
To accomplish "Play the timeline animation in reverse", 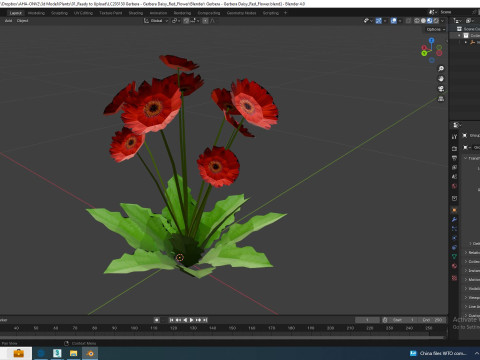I will pos(185,320).
